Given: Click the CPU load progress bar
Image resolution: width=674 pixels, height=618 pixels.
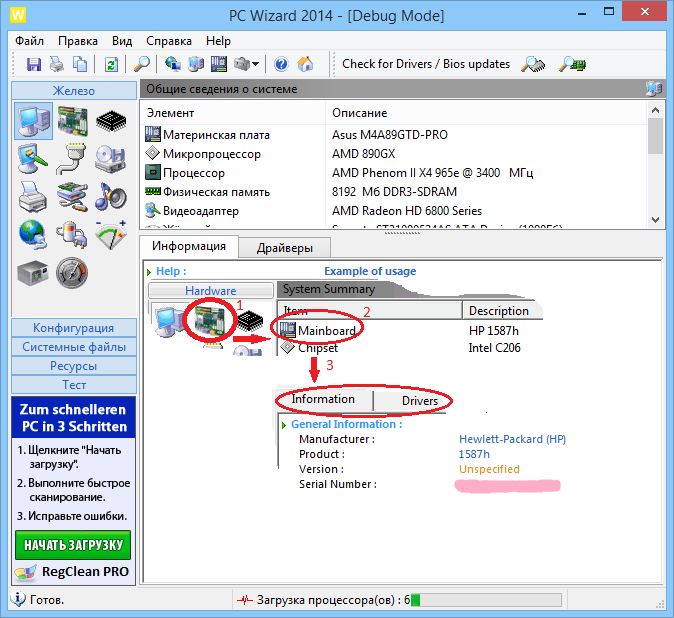Looking at the screenshot, I should [486, 600].
